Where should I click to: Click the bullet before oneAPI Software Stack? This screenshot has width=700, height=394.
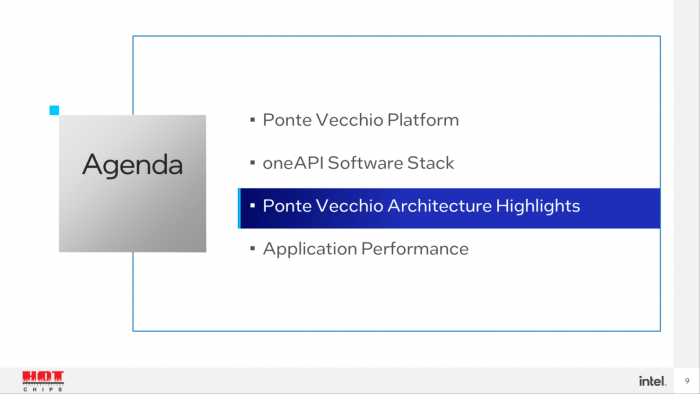coord(253,163)
